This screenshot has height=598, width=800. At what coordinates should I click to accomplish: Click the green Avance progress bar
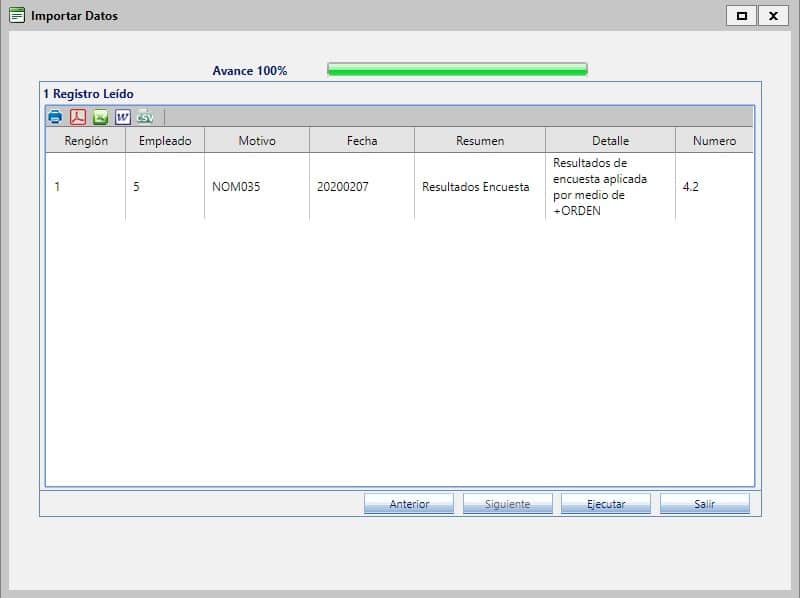click(x=457, y=70)
